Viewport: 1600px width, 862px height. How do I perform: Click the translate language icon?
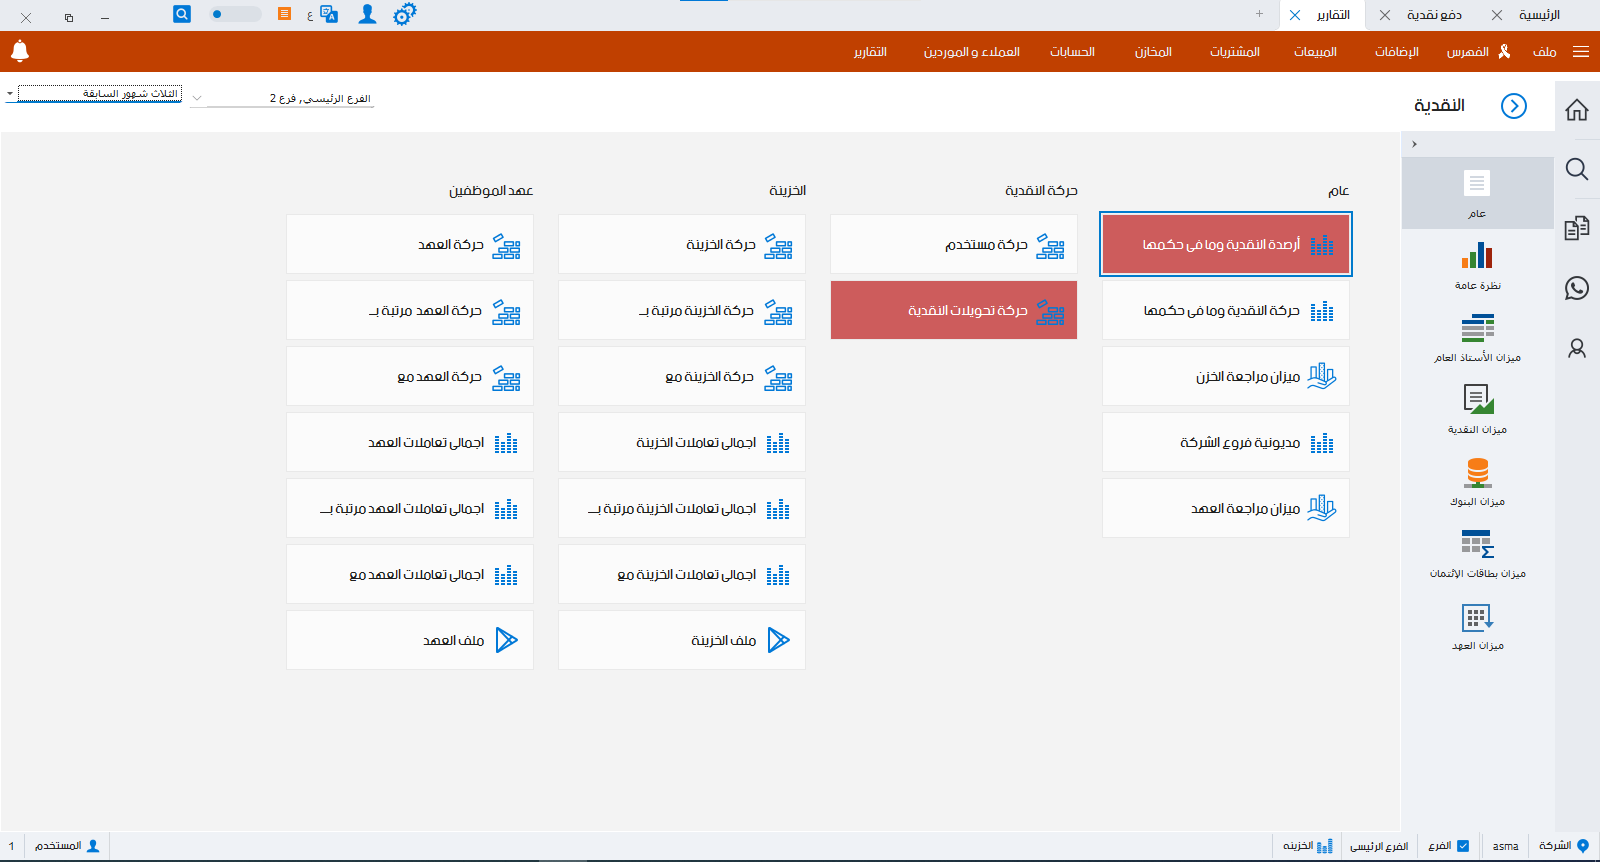329,14
